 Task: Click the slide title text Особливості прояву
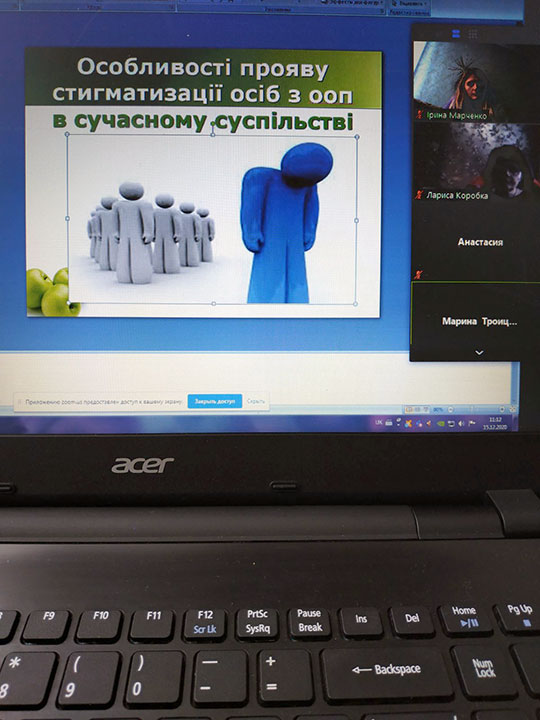pyautogui.click(x=202, y=68)
